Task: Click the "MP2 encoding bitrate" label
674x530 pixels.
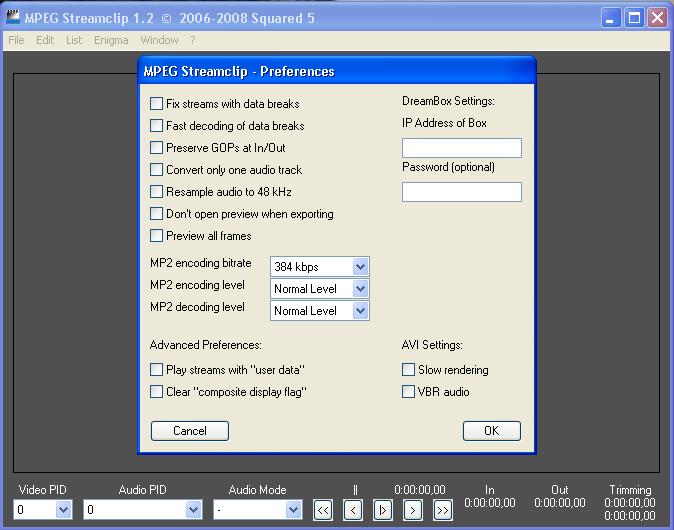Action: pos(201,263)
